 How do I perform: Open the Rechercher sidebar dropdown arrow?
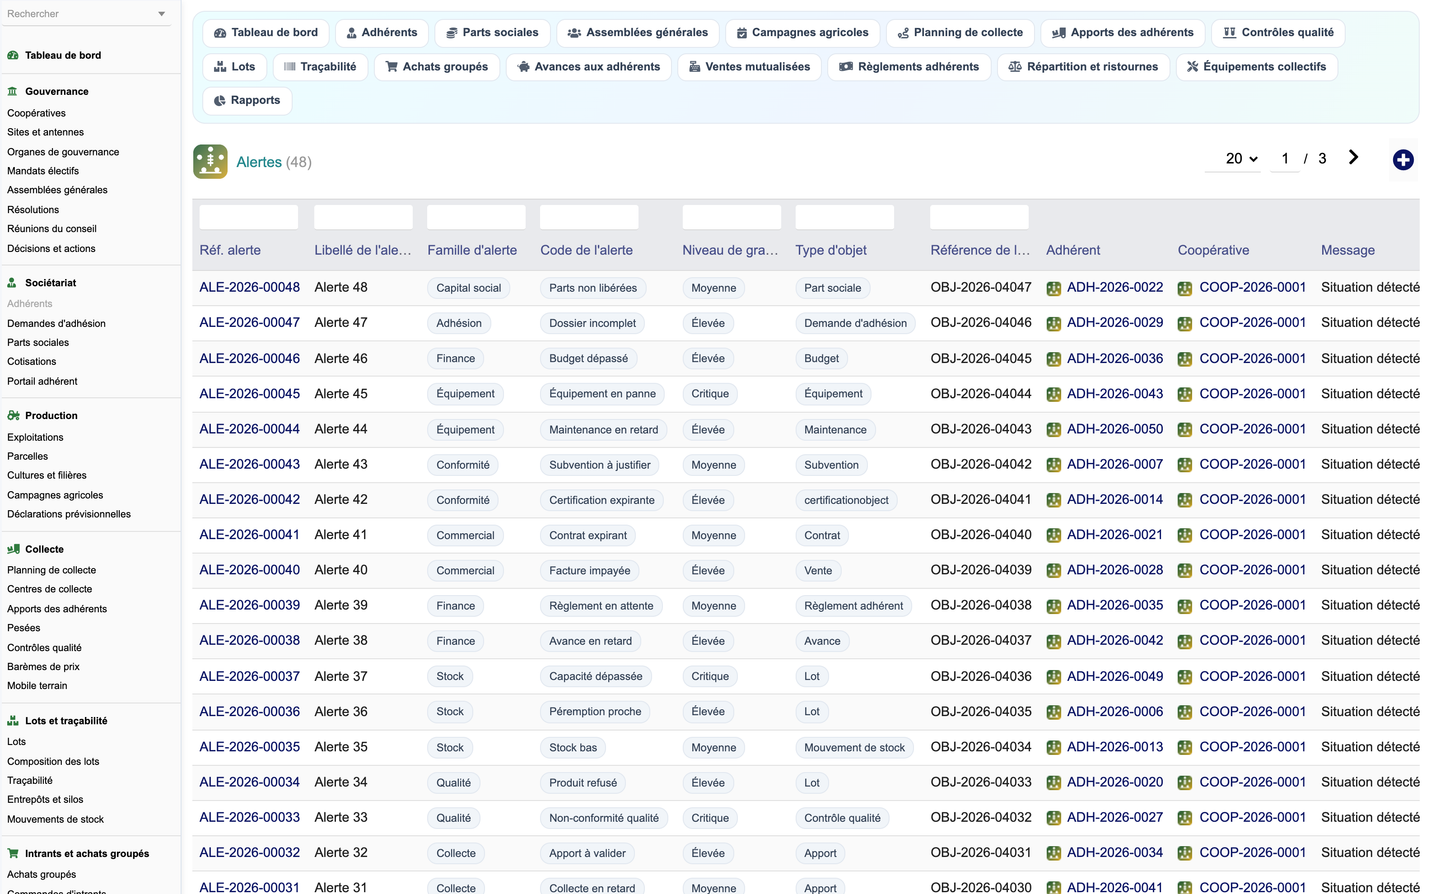pos(162,14)
